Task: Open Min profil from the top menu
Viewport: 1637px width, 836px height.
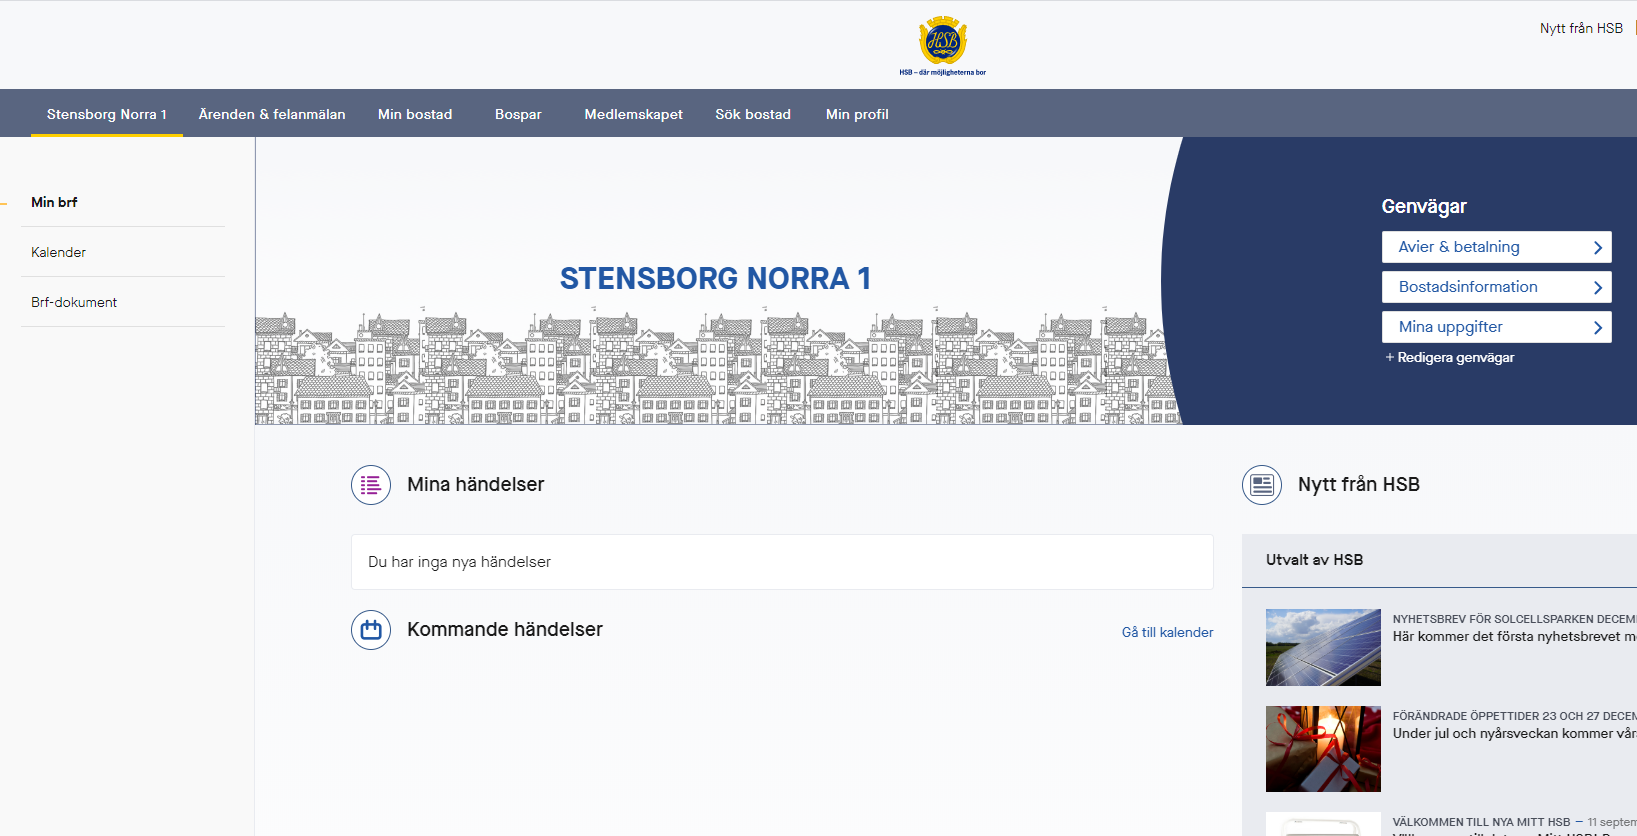Action: pyautogui.click(x=857, y=114)
